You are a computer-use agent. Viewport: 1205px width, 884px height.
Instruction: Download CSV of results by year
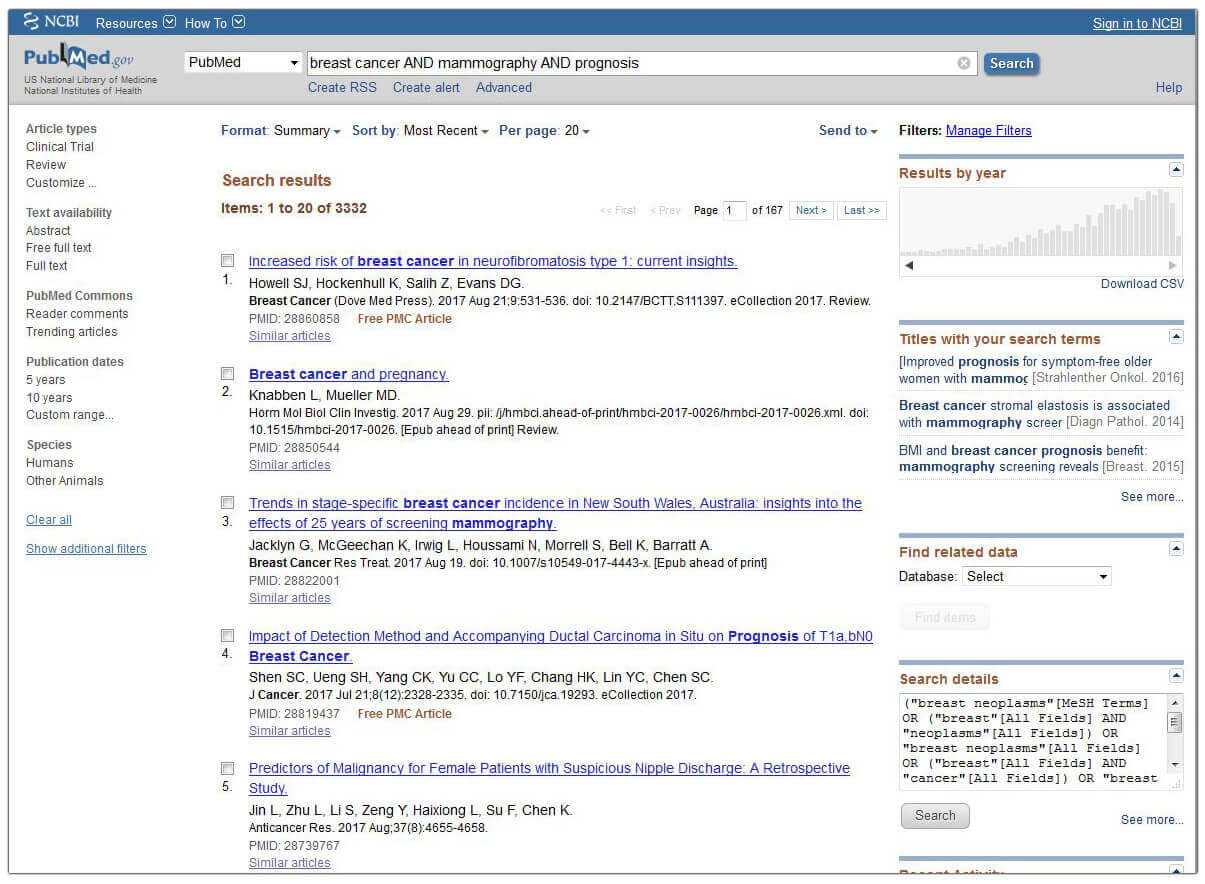click(1142, 284)
